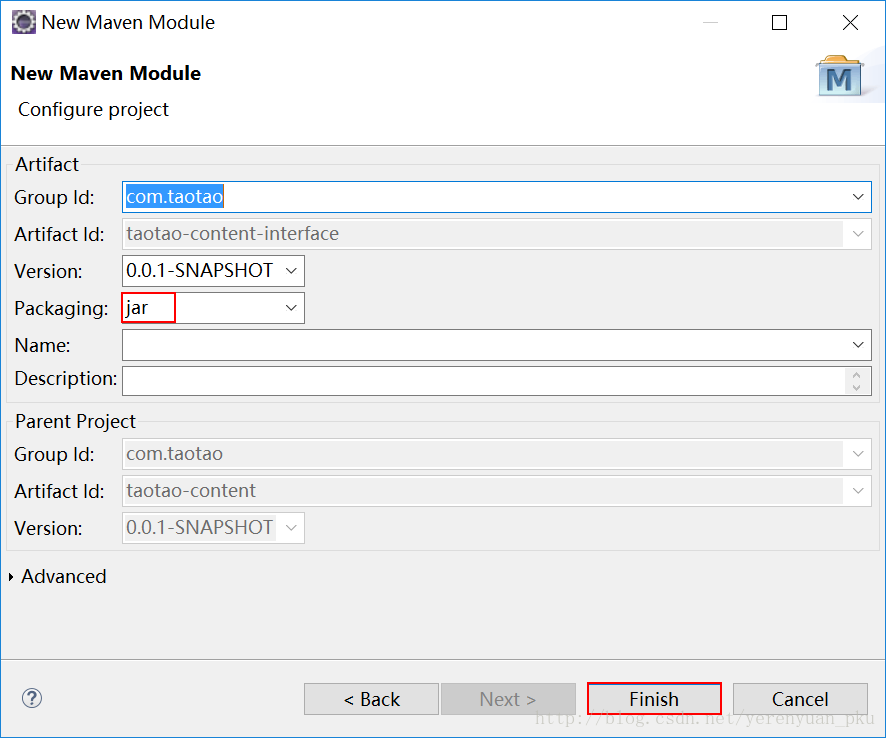Screen dimensions: 886x738
Task: Click the Packaging field showing jar
Action: 213,308
